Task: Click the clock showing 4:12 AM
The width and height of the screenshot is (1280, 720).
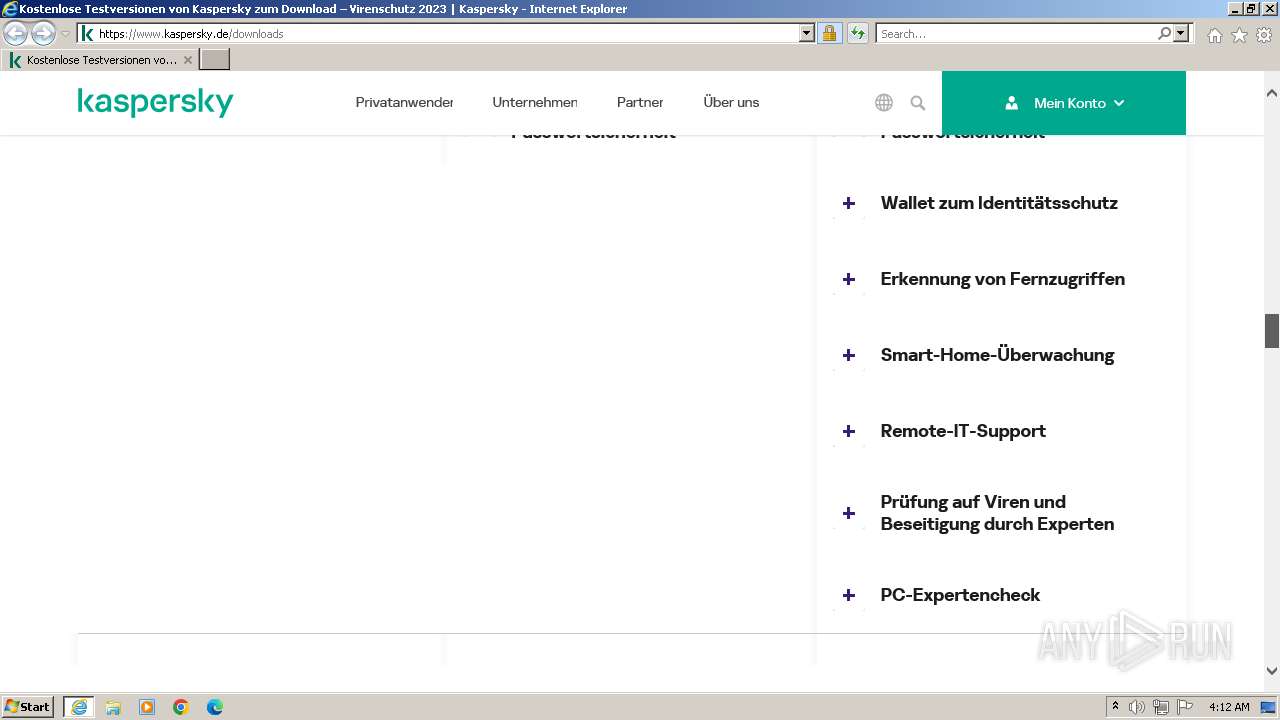Action: pyautogui.click(x=1229, y=707)
